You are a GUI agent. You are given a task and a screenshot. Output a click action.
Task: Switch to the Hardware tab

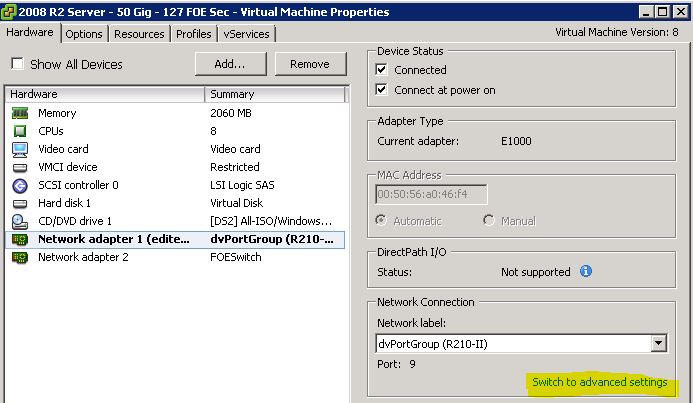30,32
